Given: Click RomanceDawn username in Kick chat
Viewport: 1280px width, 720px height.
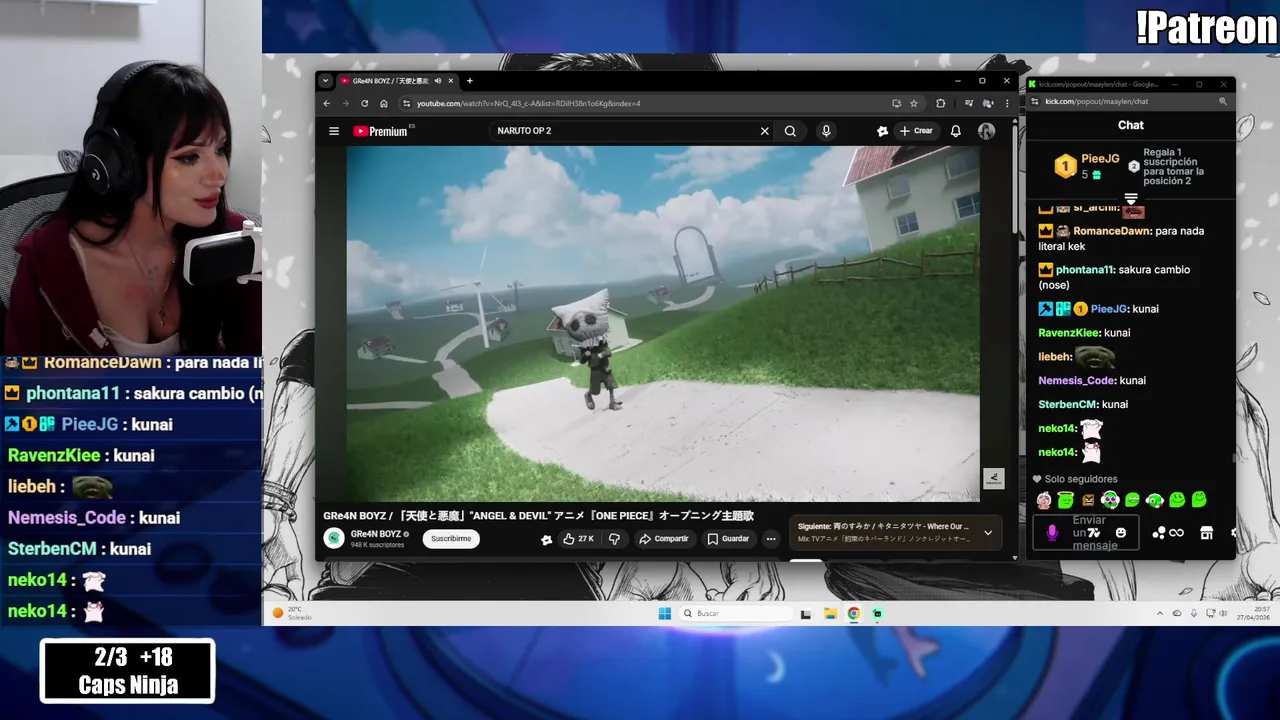Looking at the screenshot, I should [x=1112, y=231].
